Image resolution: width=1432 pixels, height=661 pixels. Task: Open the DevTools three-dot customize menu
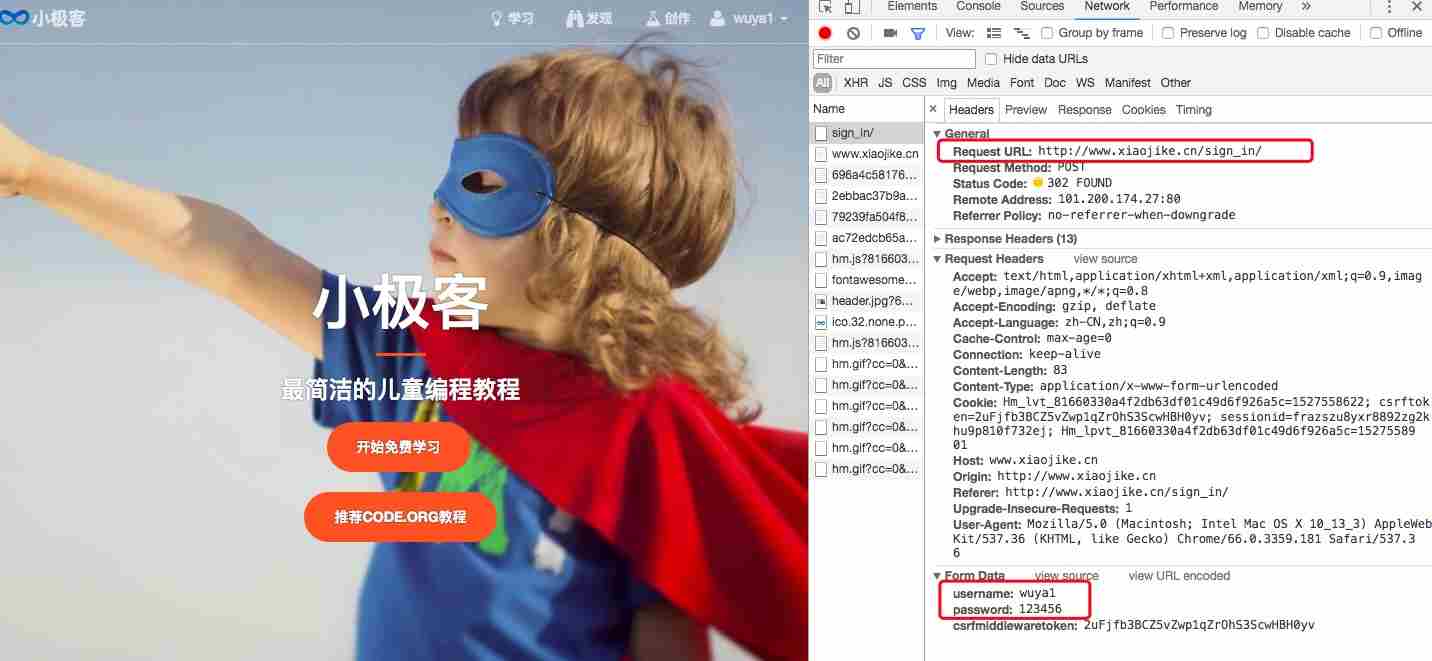(1389, 7)
